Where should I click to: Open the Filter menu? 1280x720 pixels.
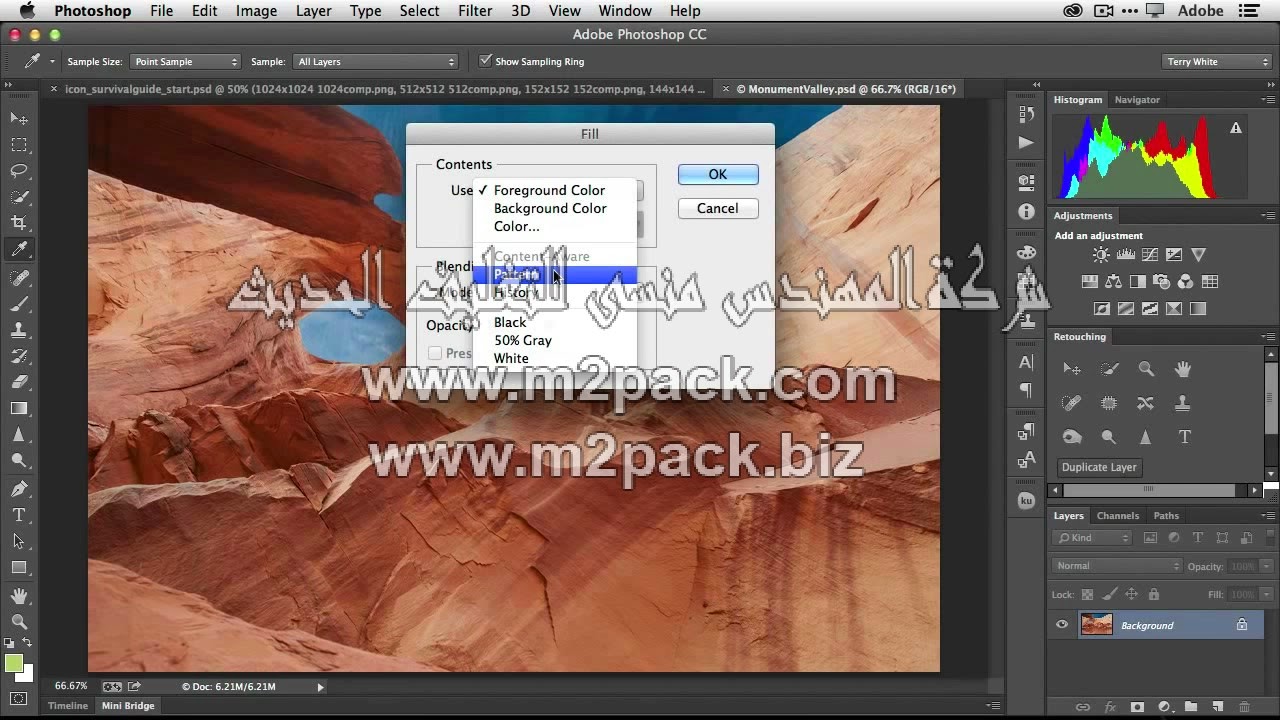475,11
